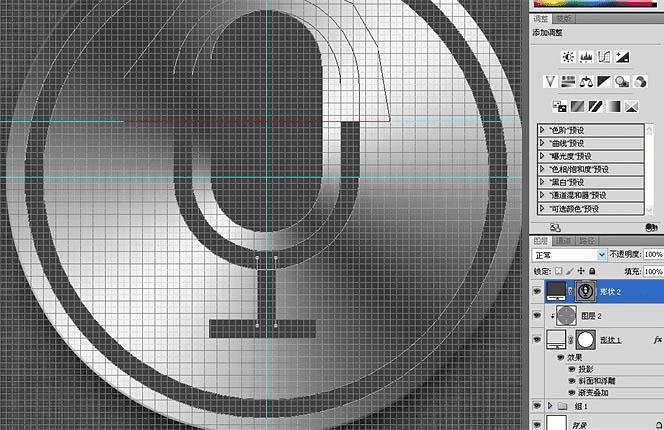The image size is (664, 430).
Task: Click the clip-to-layer icon at adjustments panel bottom-right
Action: pos(651,228)
